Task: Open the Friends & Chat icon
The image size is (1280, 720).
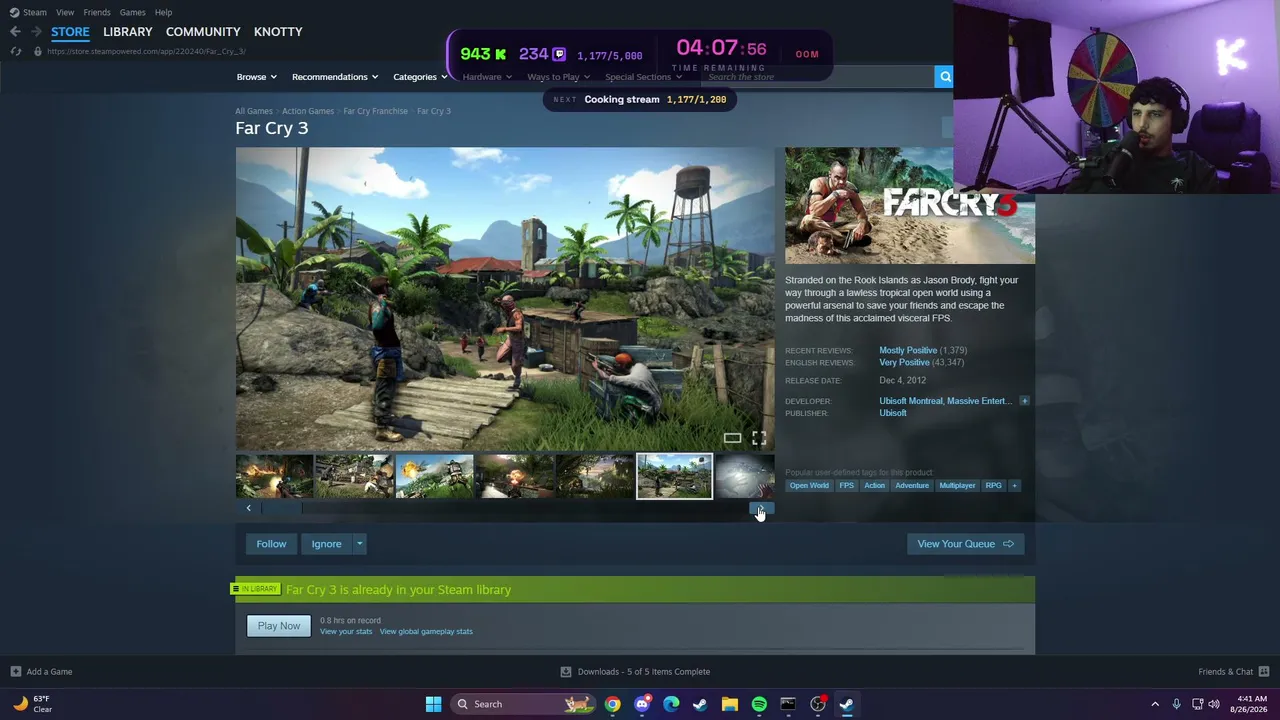Action: (x=1264, y=672)
